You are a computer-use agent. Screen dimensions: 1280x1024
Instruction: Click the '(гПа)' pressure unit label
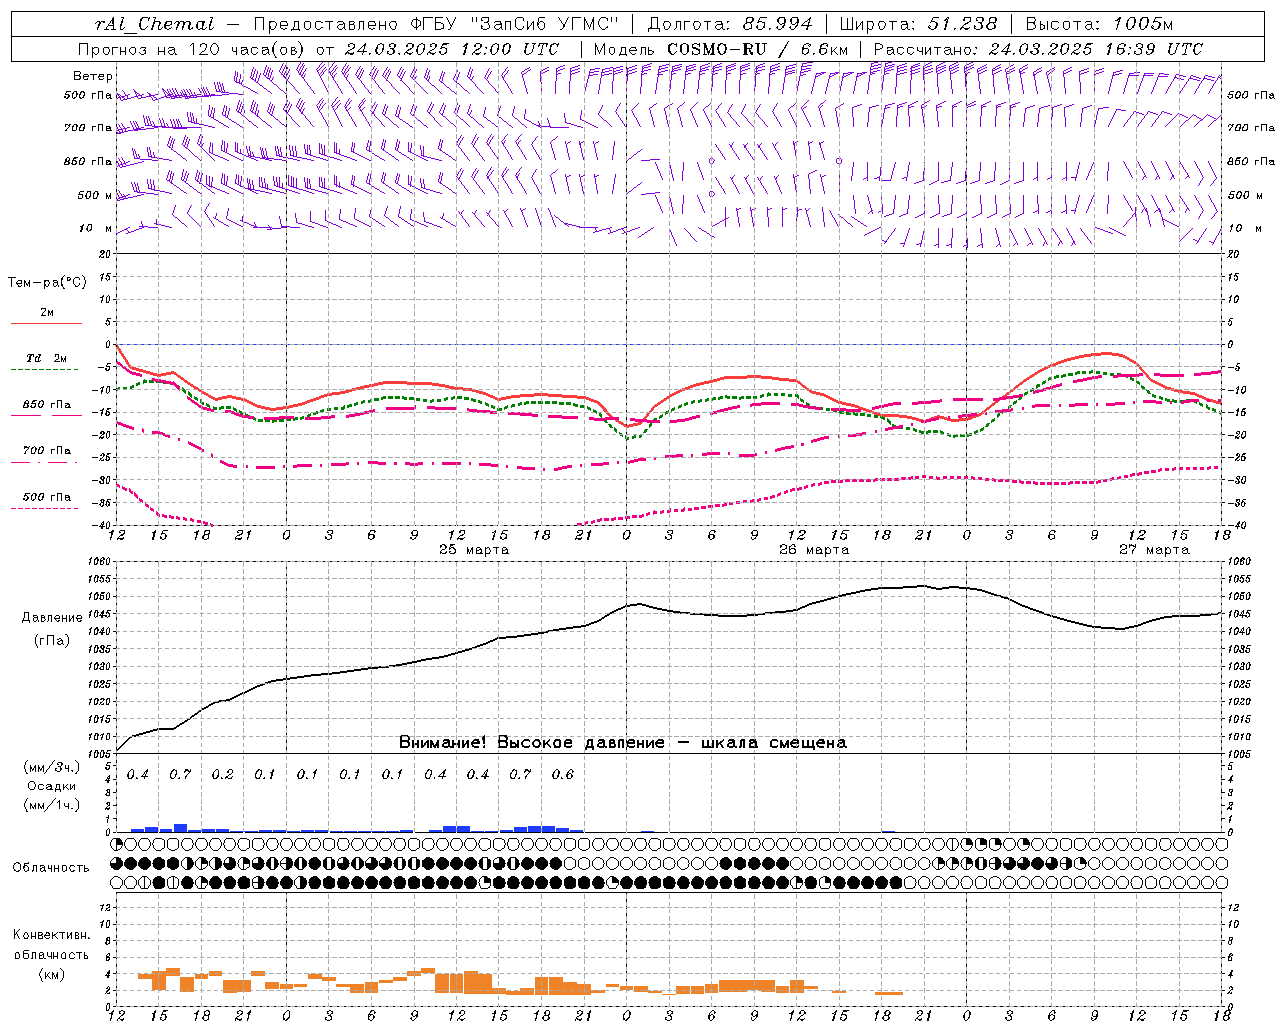point(52,641)
